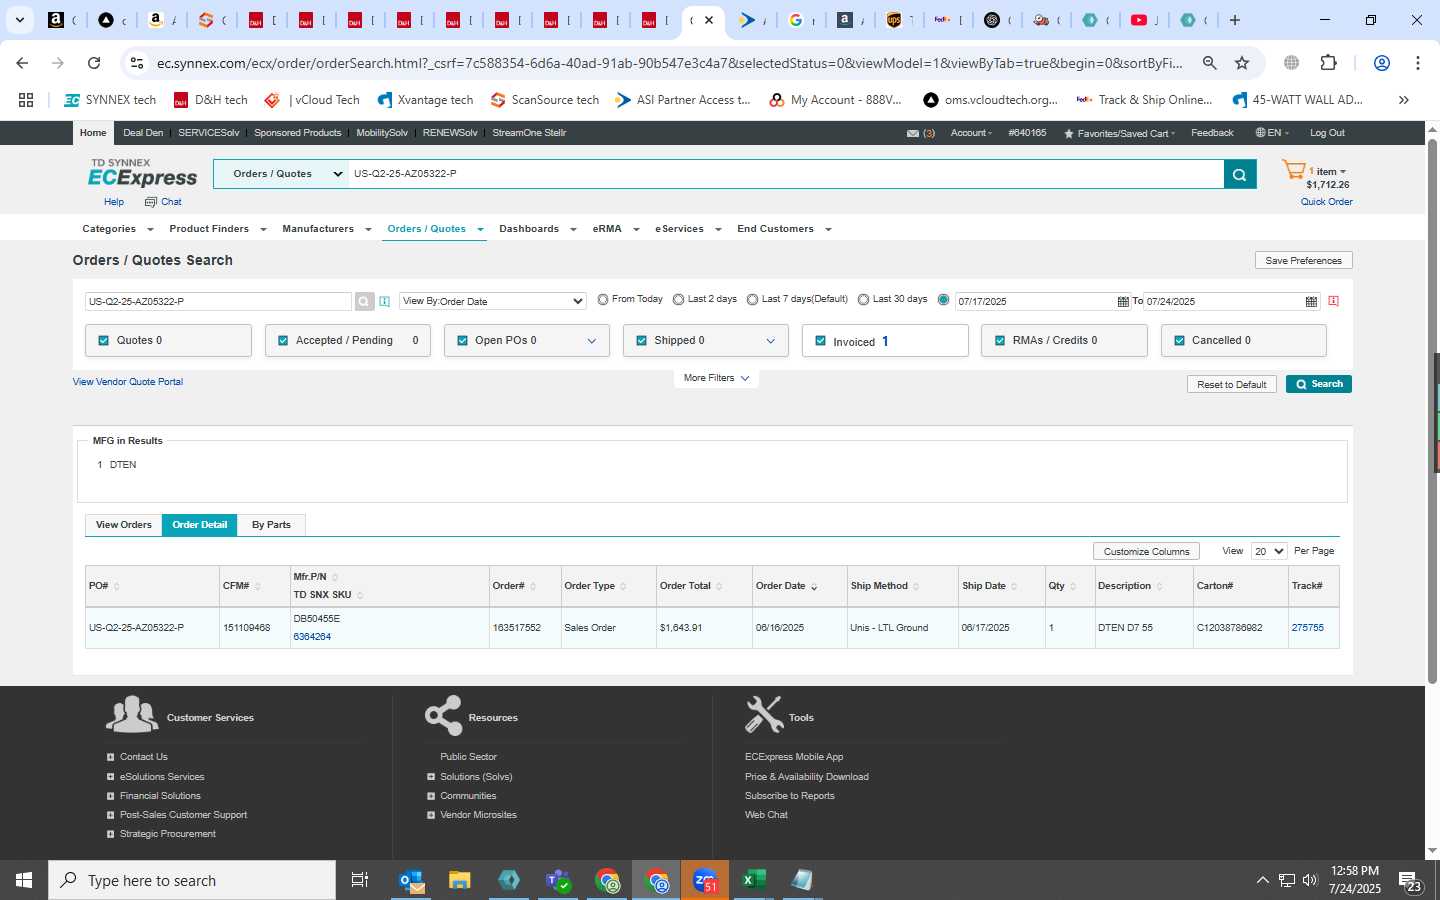This screenshot has height=900, width=1440.
Task: Open Chrome extensions puzzle icon
Action: click(x=1328, y=63)
